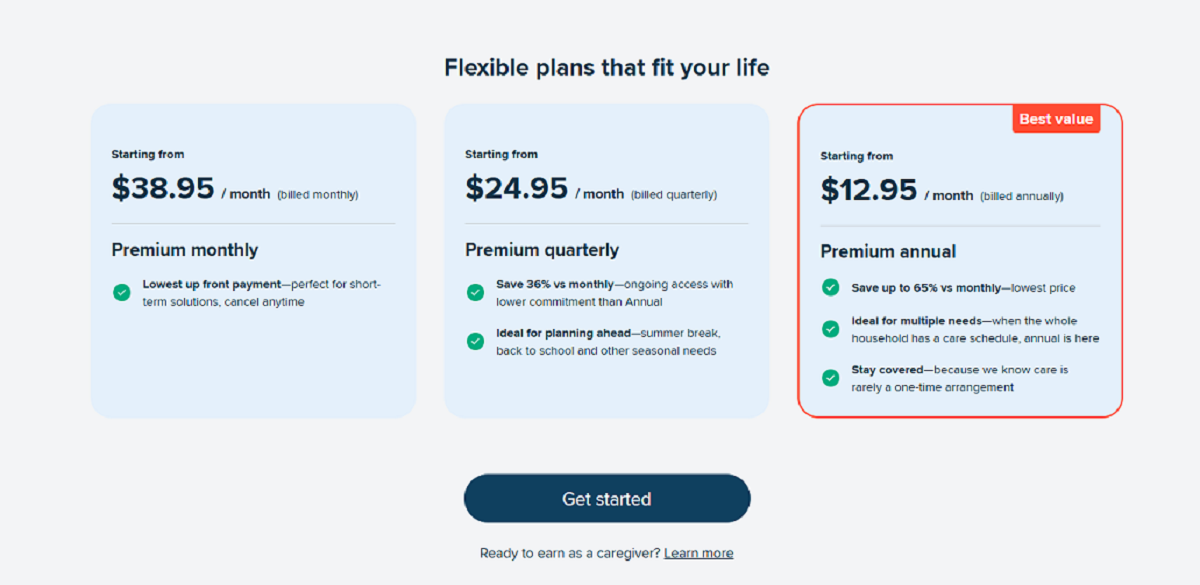Click checkmark icon next to Ideal for planning ahead
The width and height of the screenshot is (1200, 585).
(475, 341)
